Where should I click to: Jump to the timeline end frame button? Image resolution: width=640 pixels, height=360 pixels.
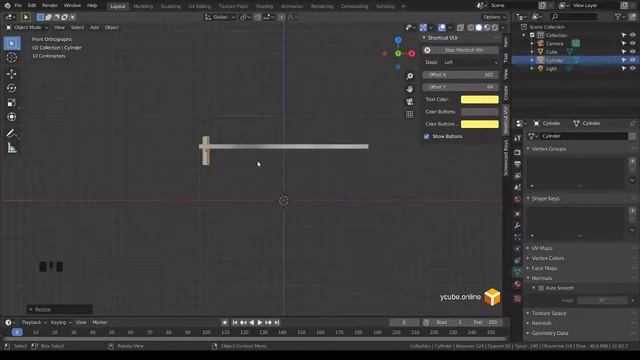277,322
